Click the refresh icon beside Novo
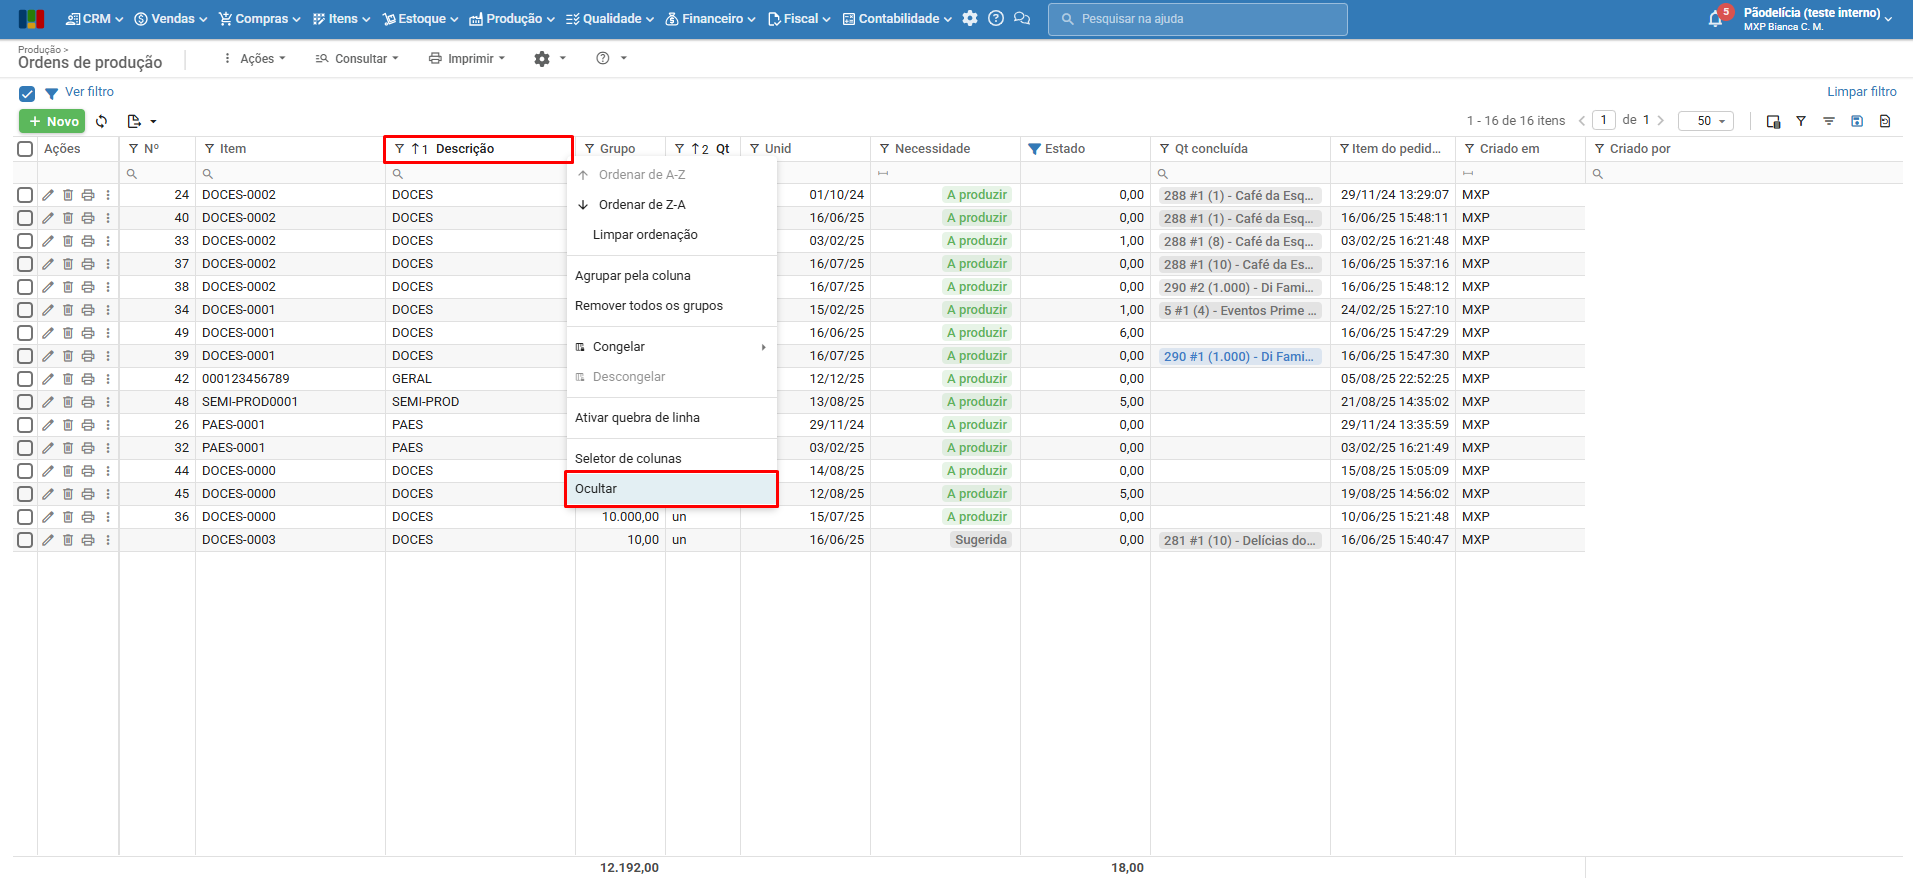Viewport: 1913px width, 878px height. [x=102, y=121]
